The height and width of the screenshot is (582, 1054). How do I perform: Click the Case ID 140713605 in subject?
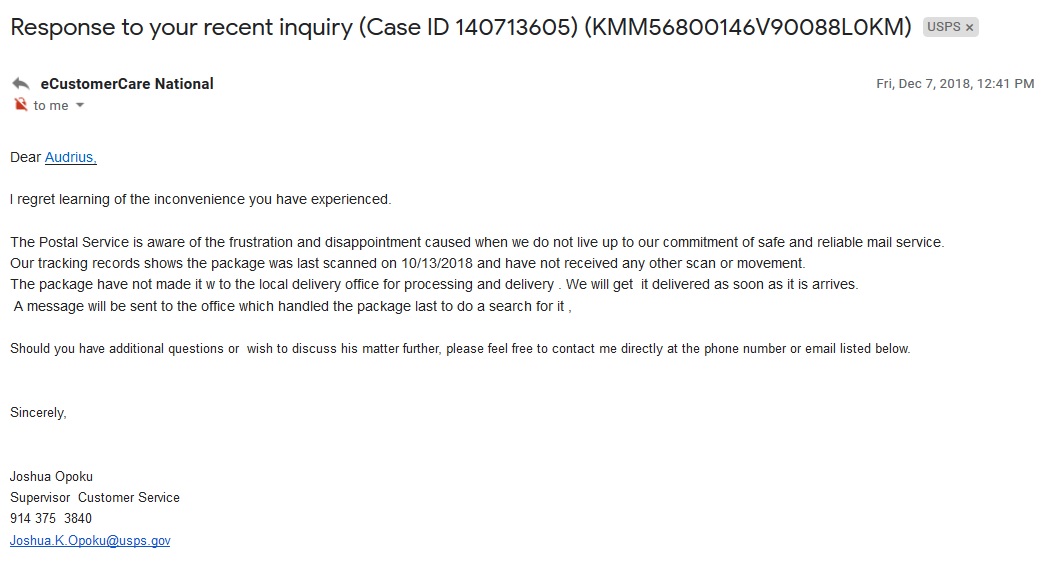coord(469,28)
